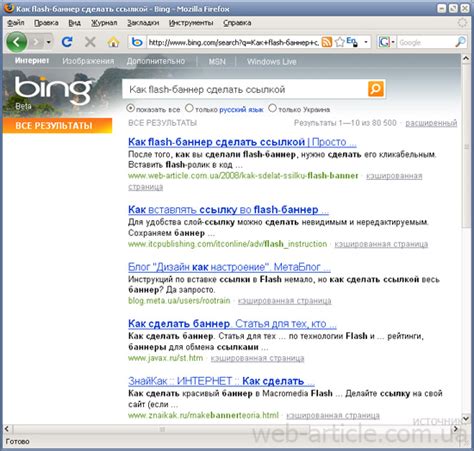Screen dimensions: 474x451
Task: Open cached page for znaikak.ru result
Action: tap(333, 415)
